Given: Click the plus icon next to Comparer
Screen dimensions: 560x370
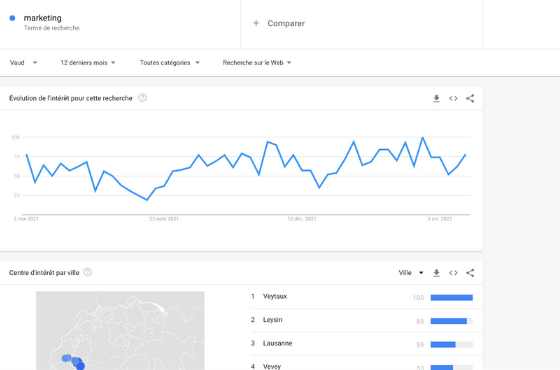Looking at the screenshot, I should [256, 23].
